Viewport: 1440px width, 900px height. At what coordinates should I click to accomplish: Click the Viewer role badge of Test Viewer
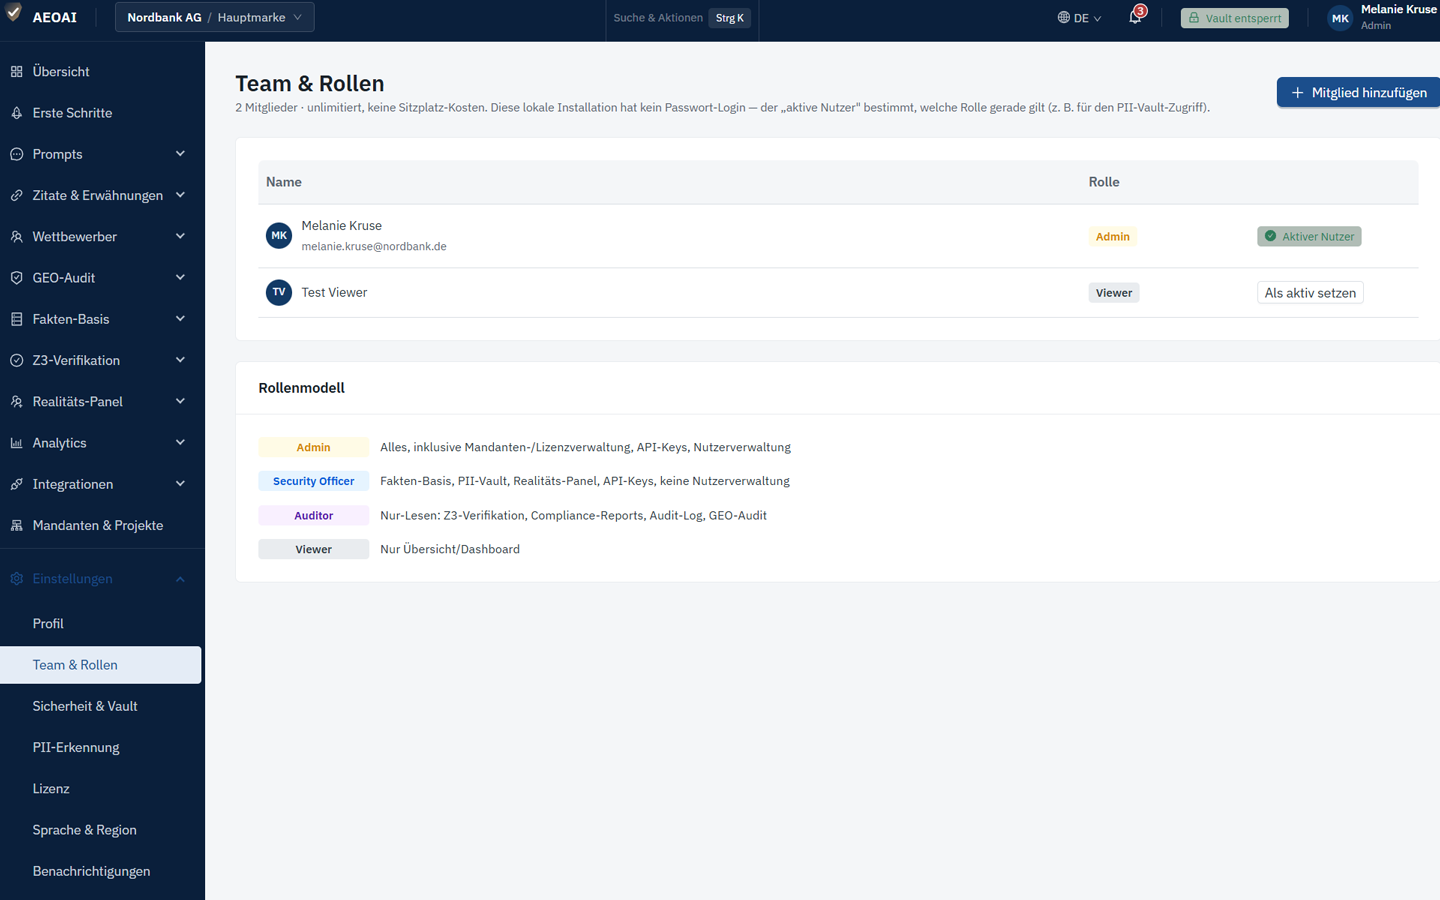[1114, 293]
